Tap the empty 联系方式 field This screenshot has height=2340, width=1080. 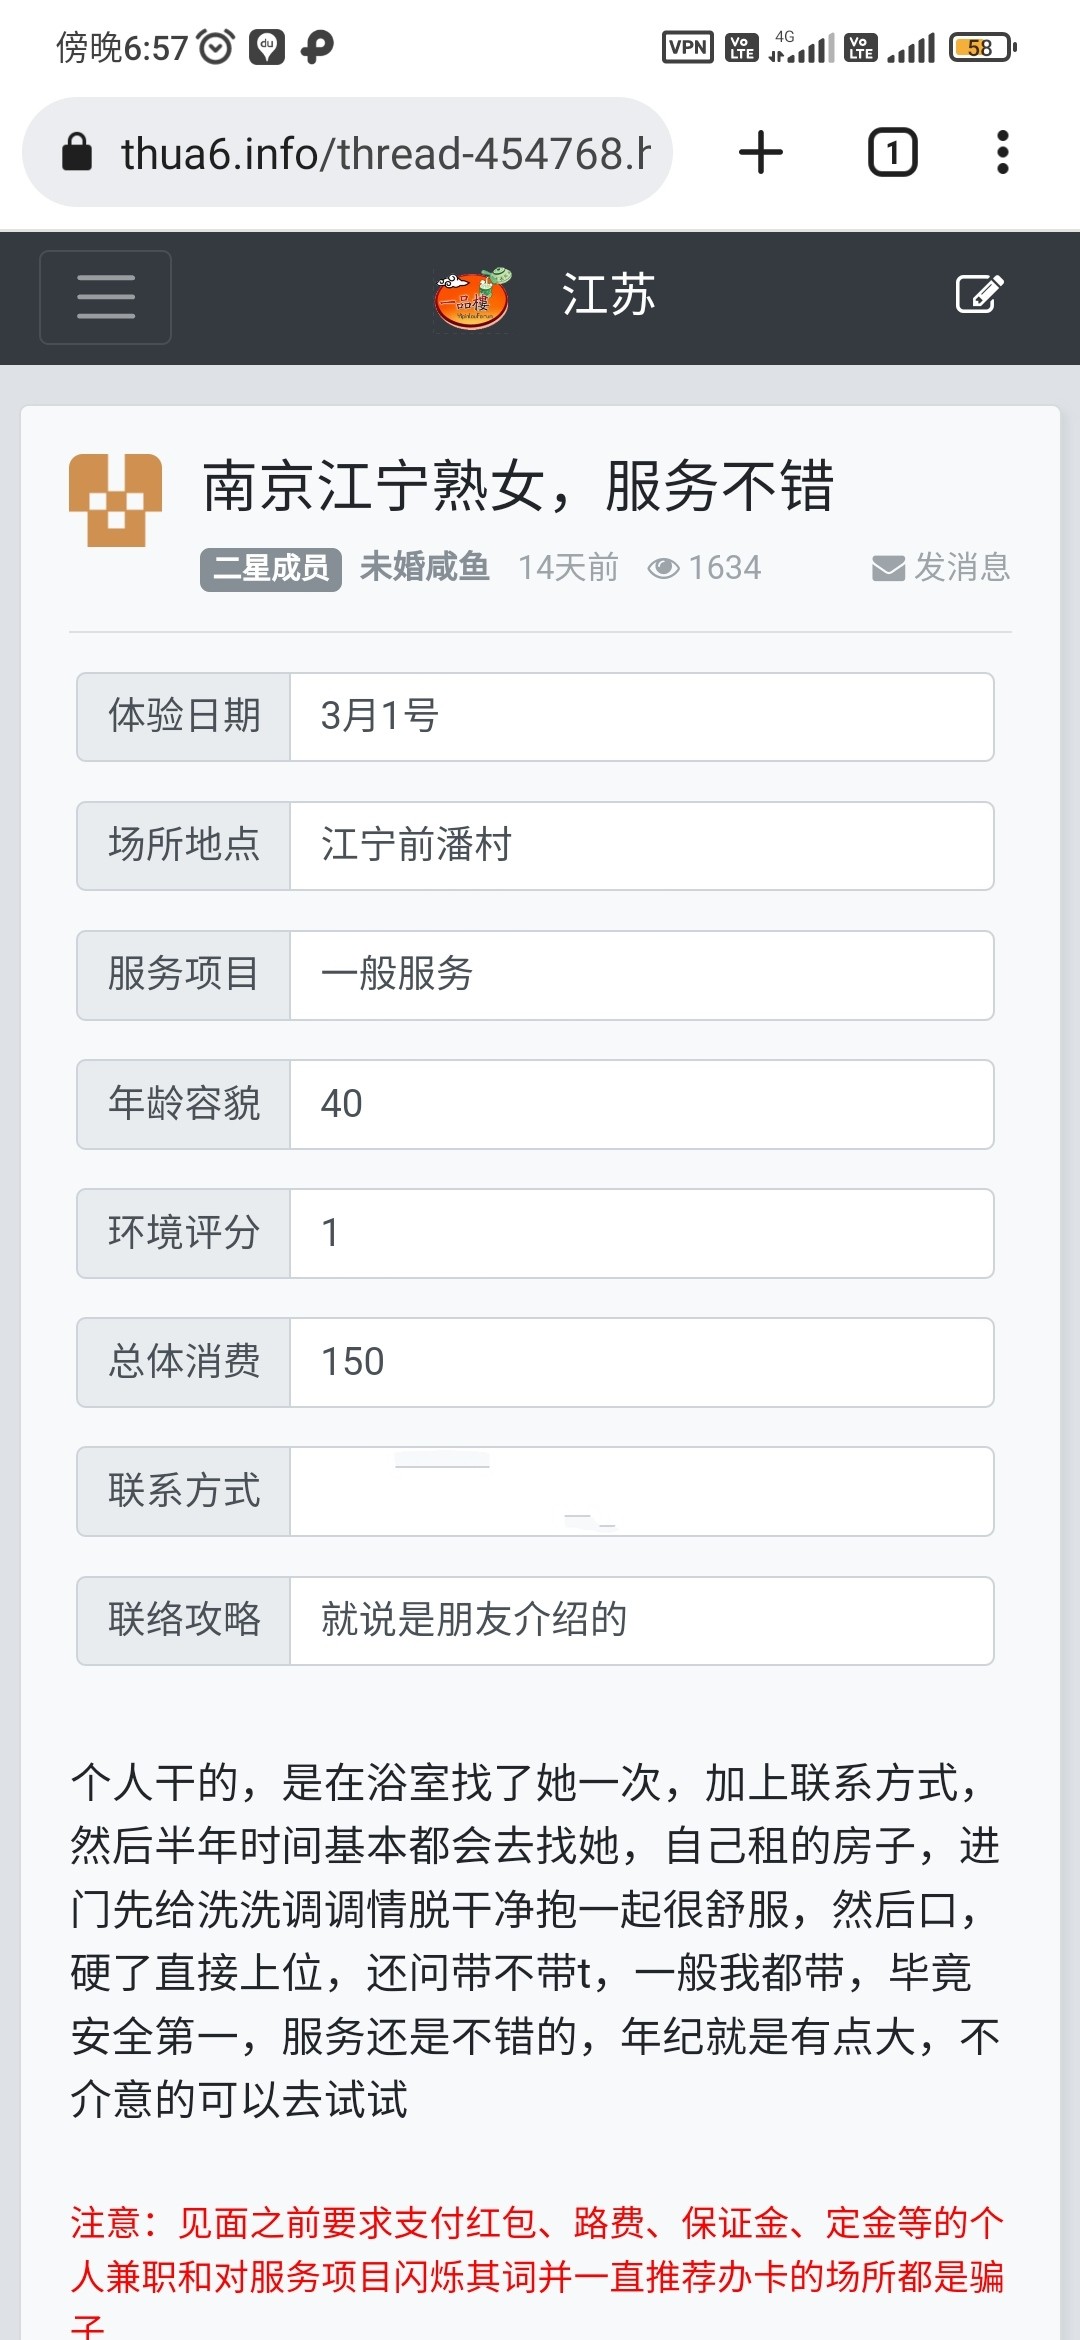click(641, 1491)
